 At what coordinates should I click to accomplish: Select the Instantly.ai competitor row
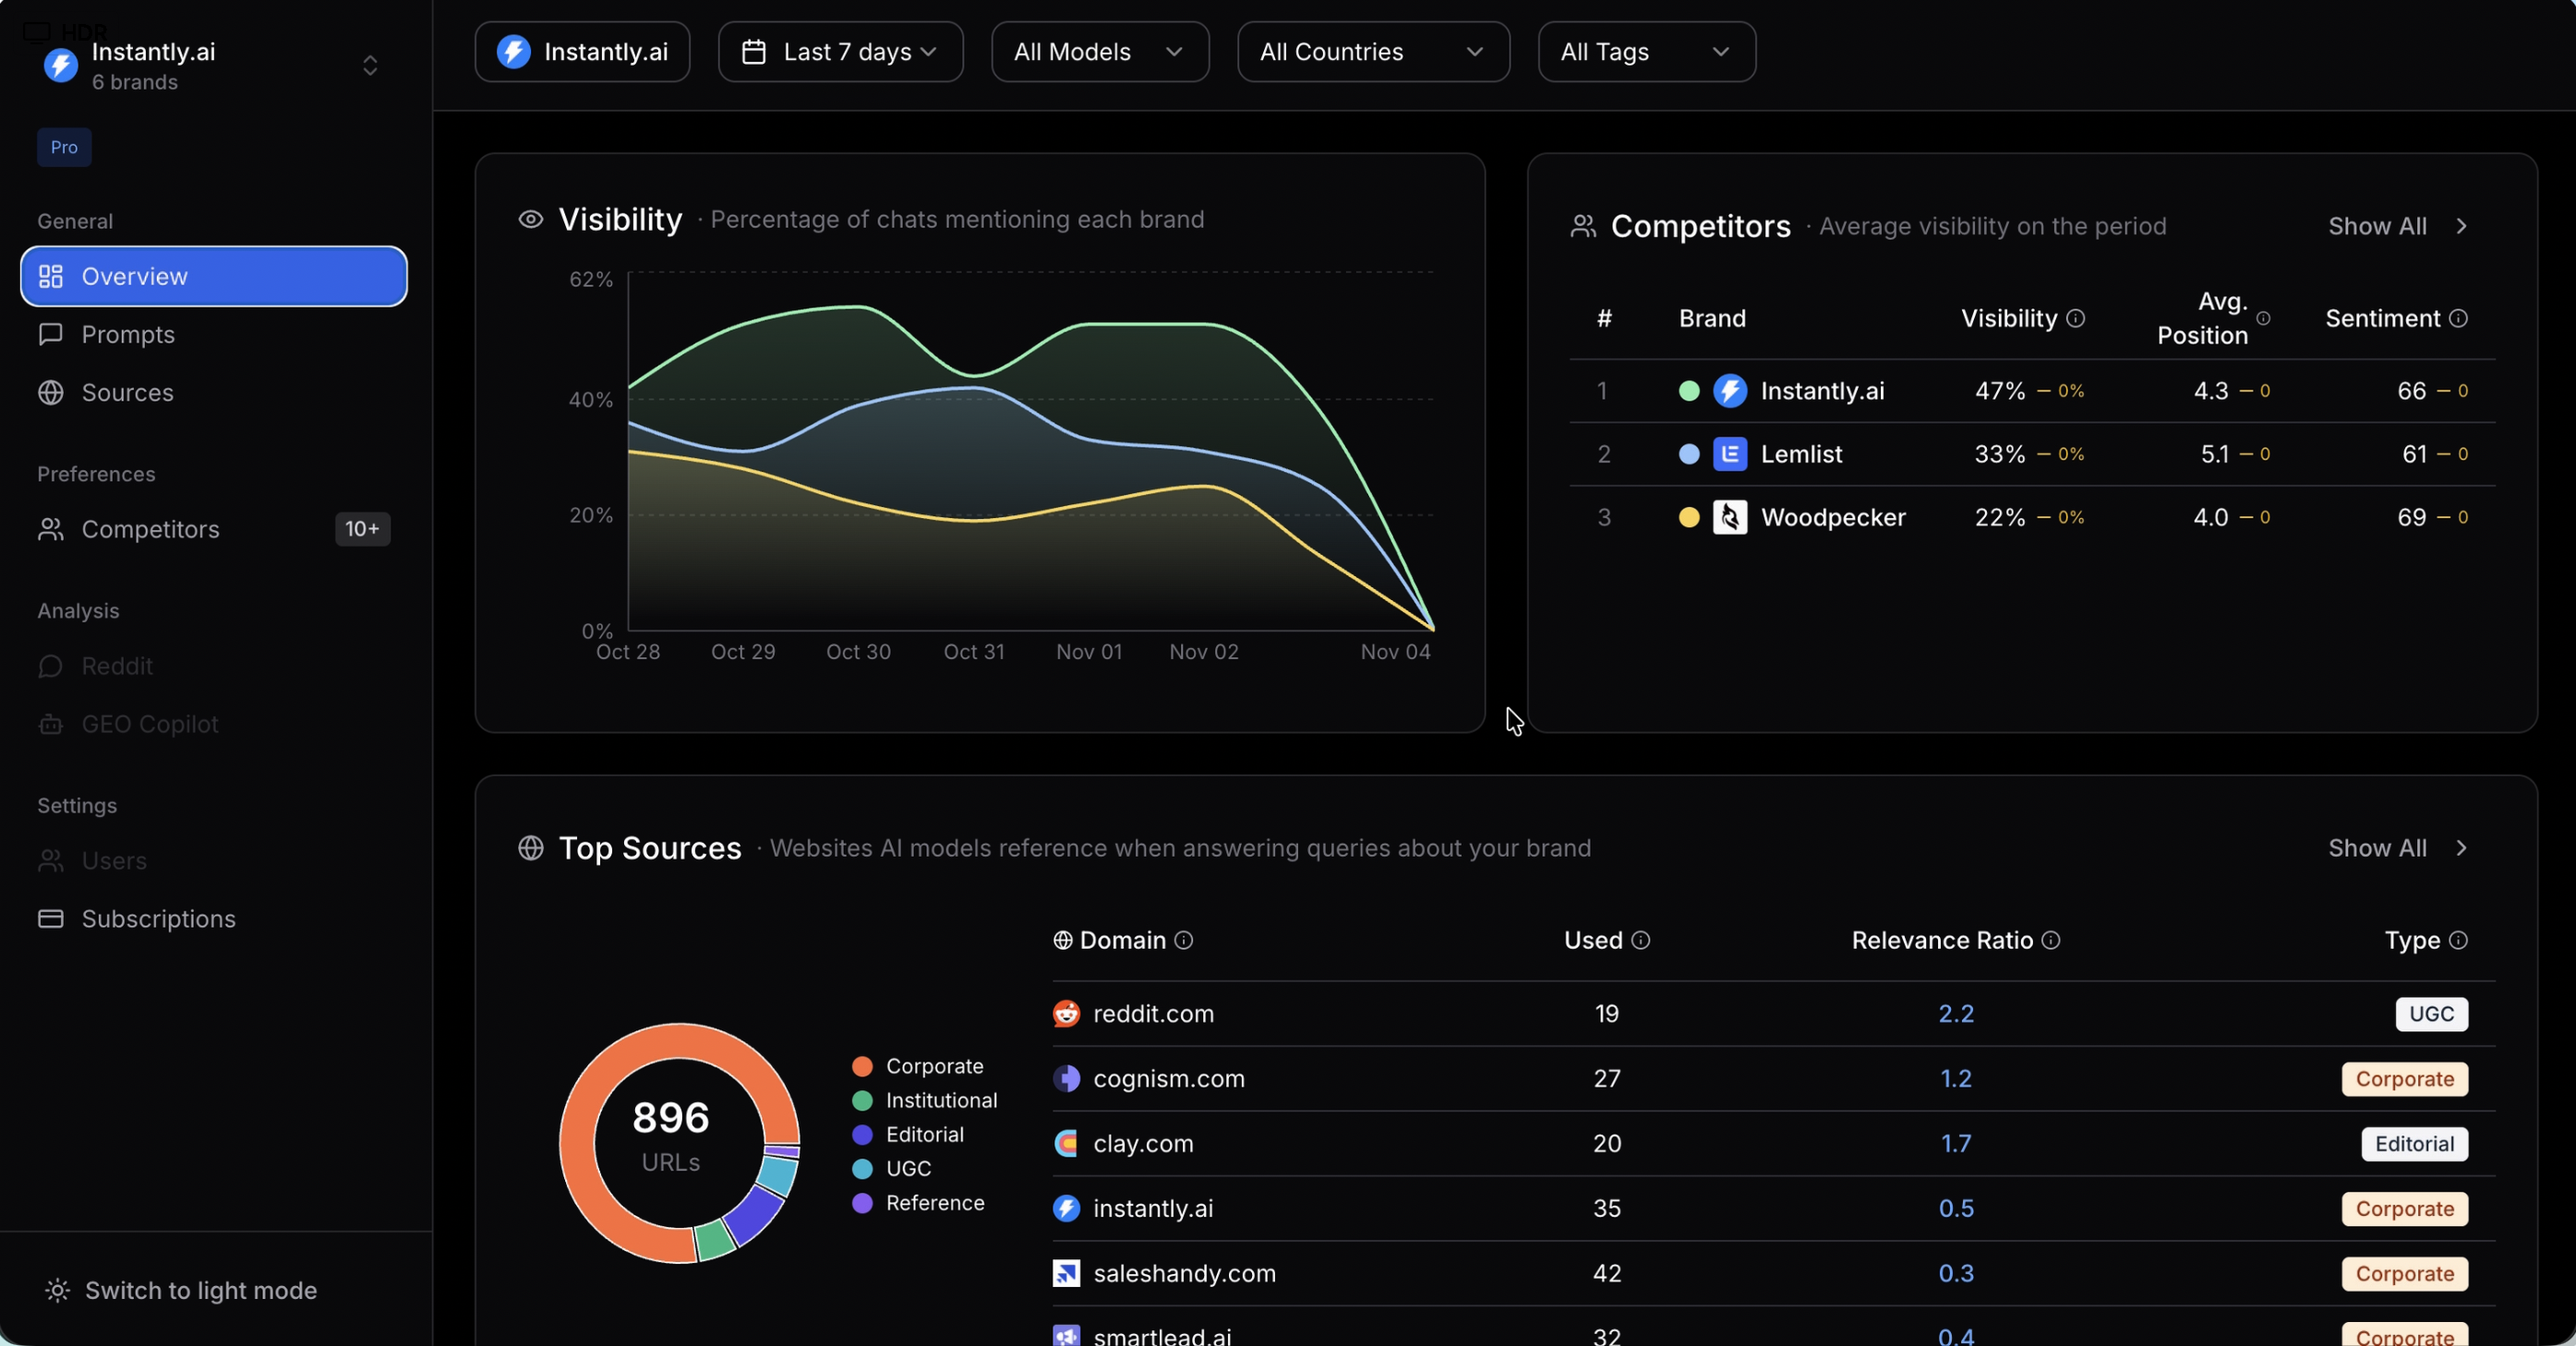tap(2032, 391)
